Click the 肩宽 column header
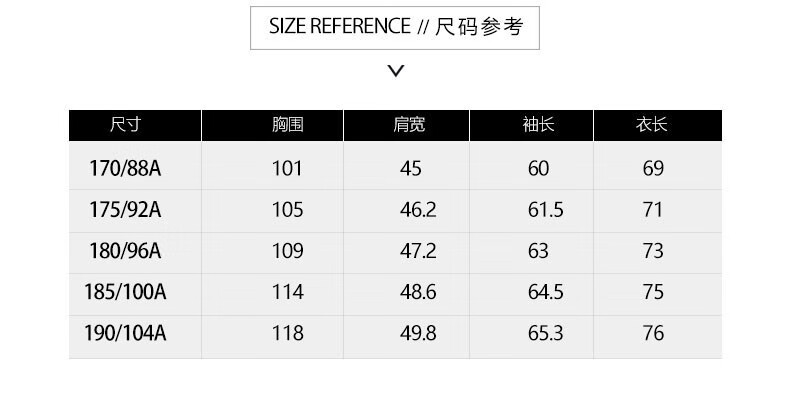 407,125
